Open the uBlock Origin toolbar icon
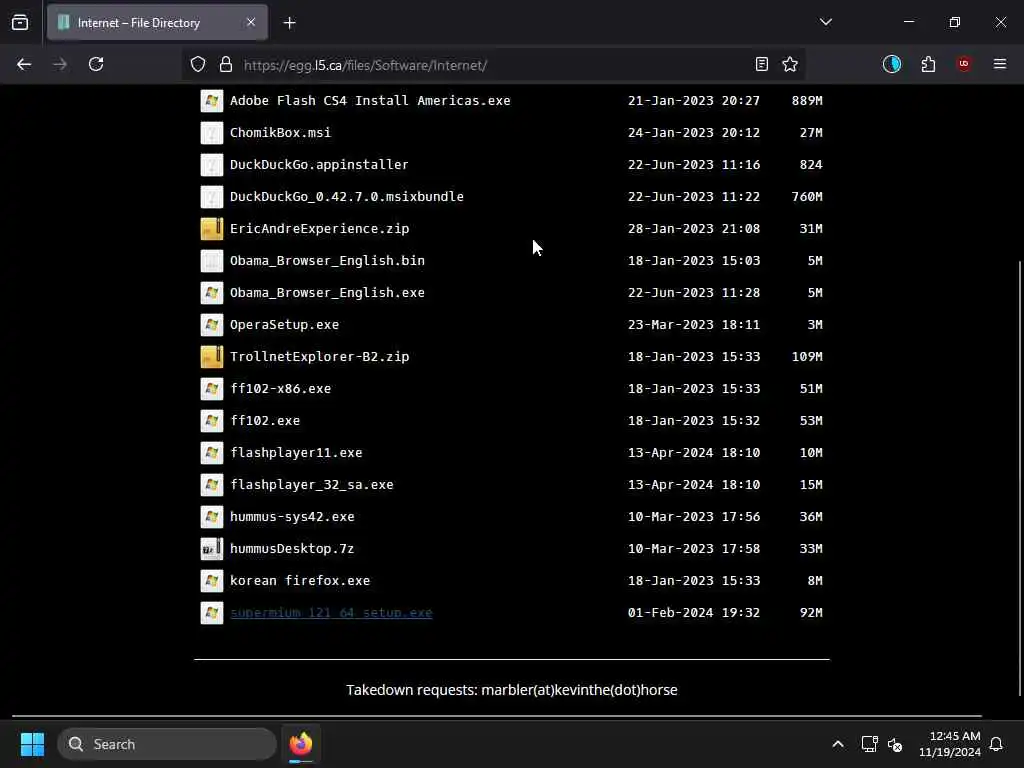 pyautogui.click(x=963, y=64)
